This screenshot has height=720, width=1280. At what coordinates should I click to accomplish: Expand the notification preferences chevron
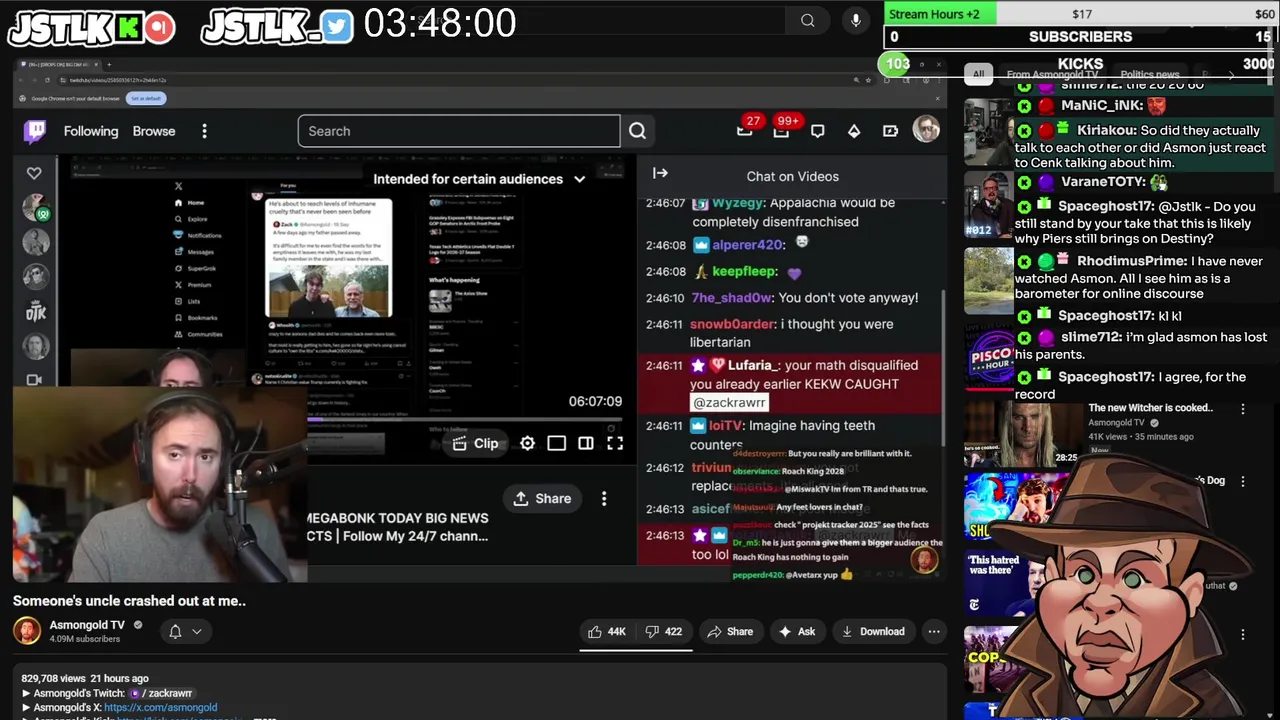tap(197, 631)
